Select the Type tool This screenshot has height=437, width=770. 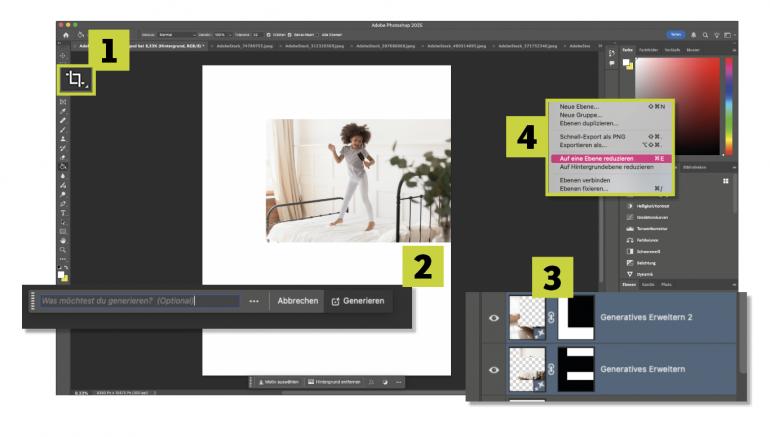[x=63, y=213]
